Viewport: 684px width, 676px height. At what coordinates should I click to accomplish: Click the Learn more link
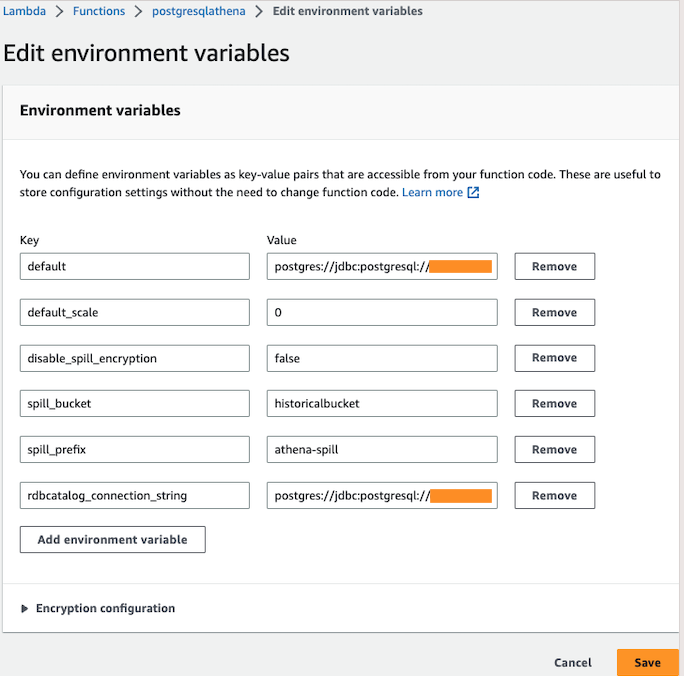coord(432,193)
